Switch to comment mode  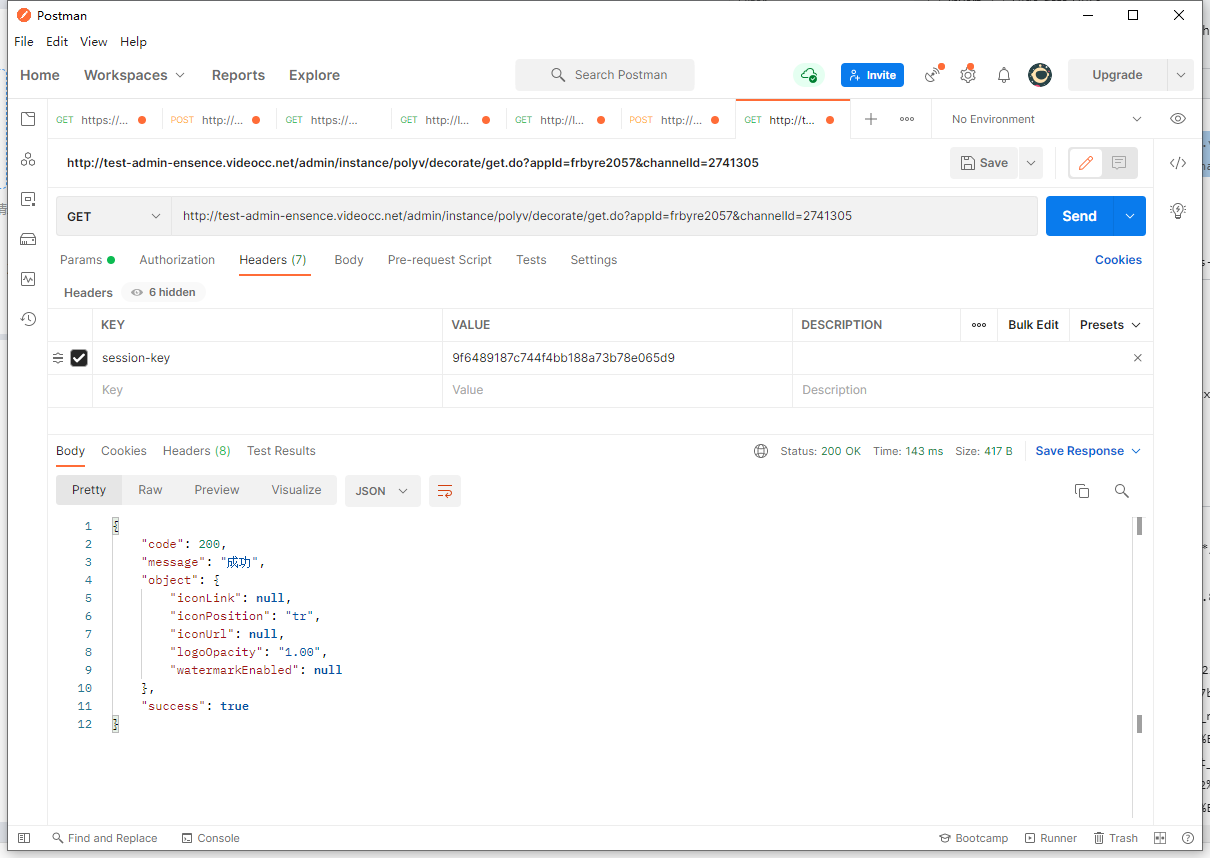pyautogui.click(x=1119, y=163)
